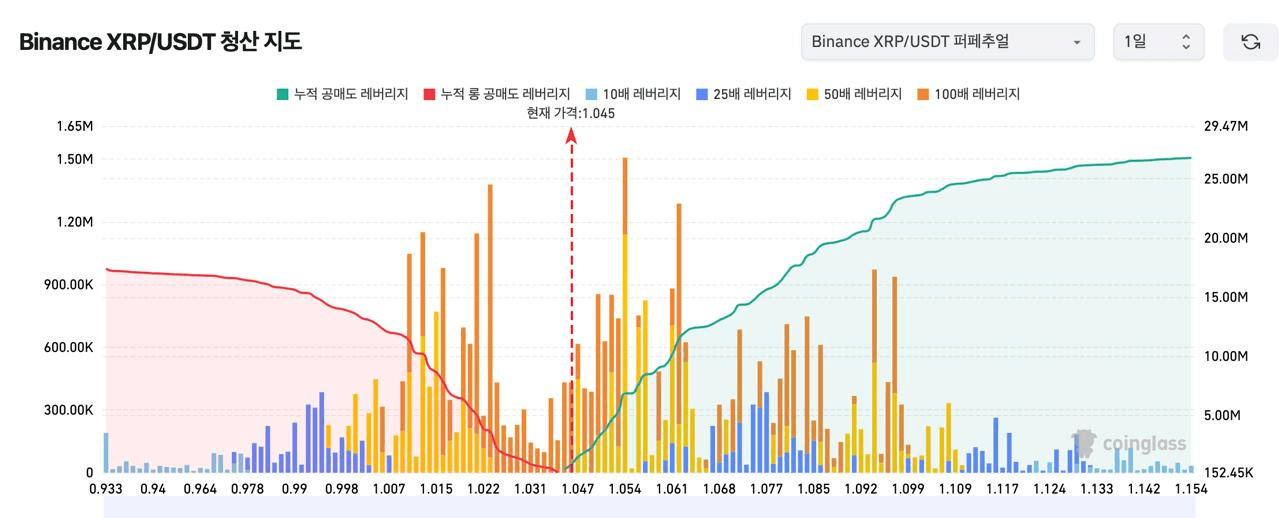The width and height of the screenshot is (1280, 518).
Task: Click the Binance XRP/USDT 청산 지도 title
Action: tap(160, 42)
